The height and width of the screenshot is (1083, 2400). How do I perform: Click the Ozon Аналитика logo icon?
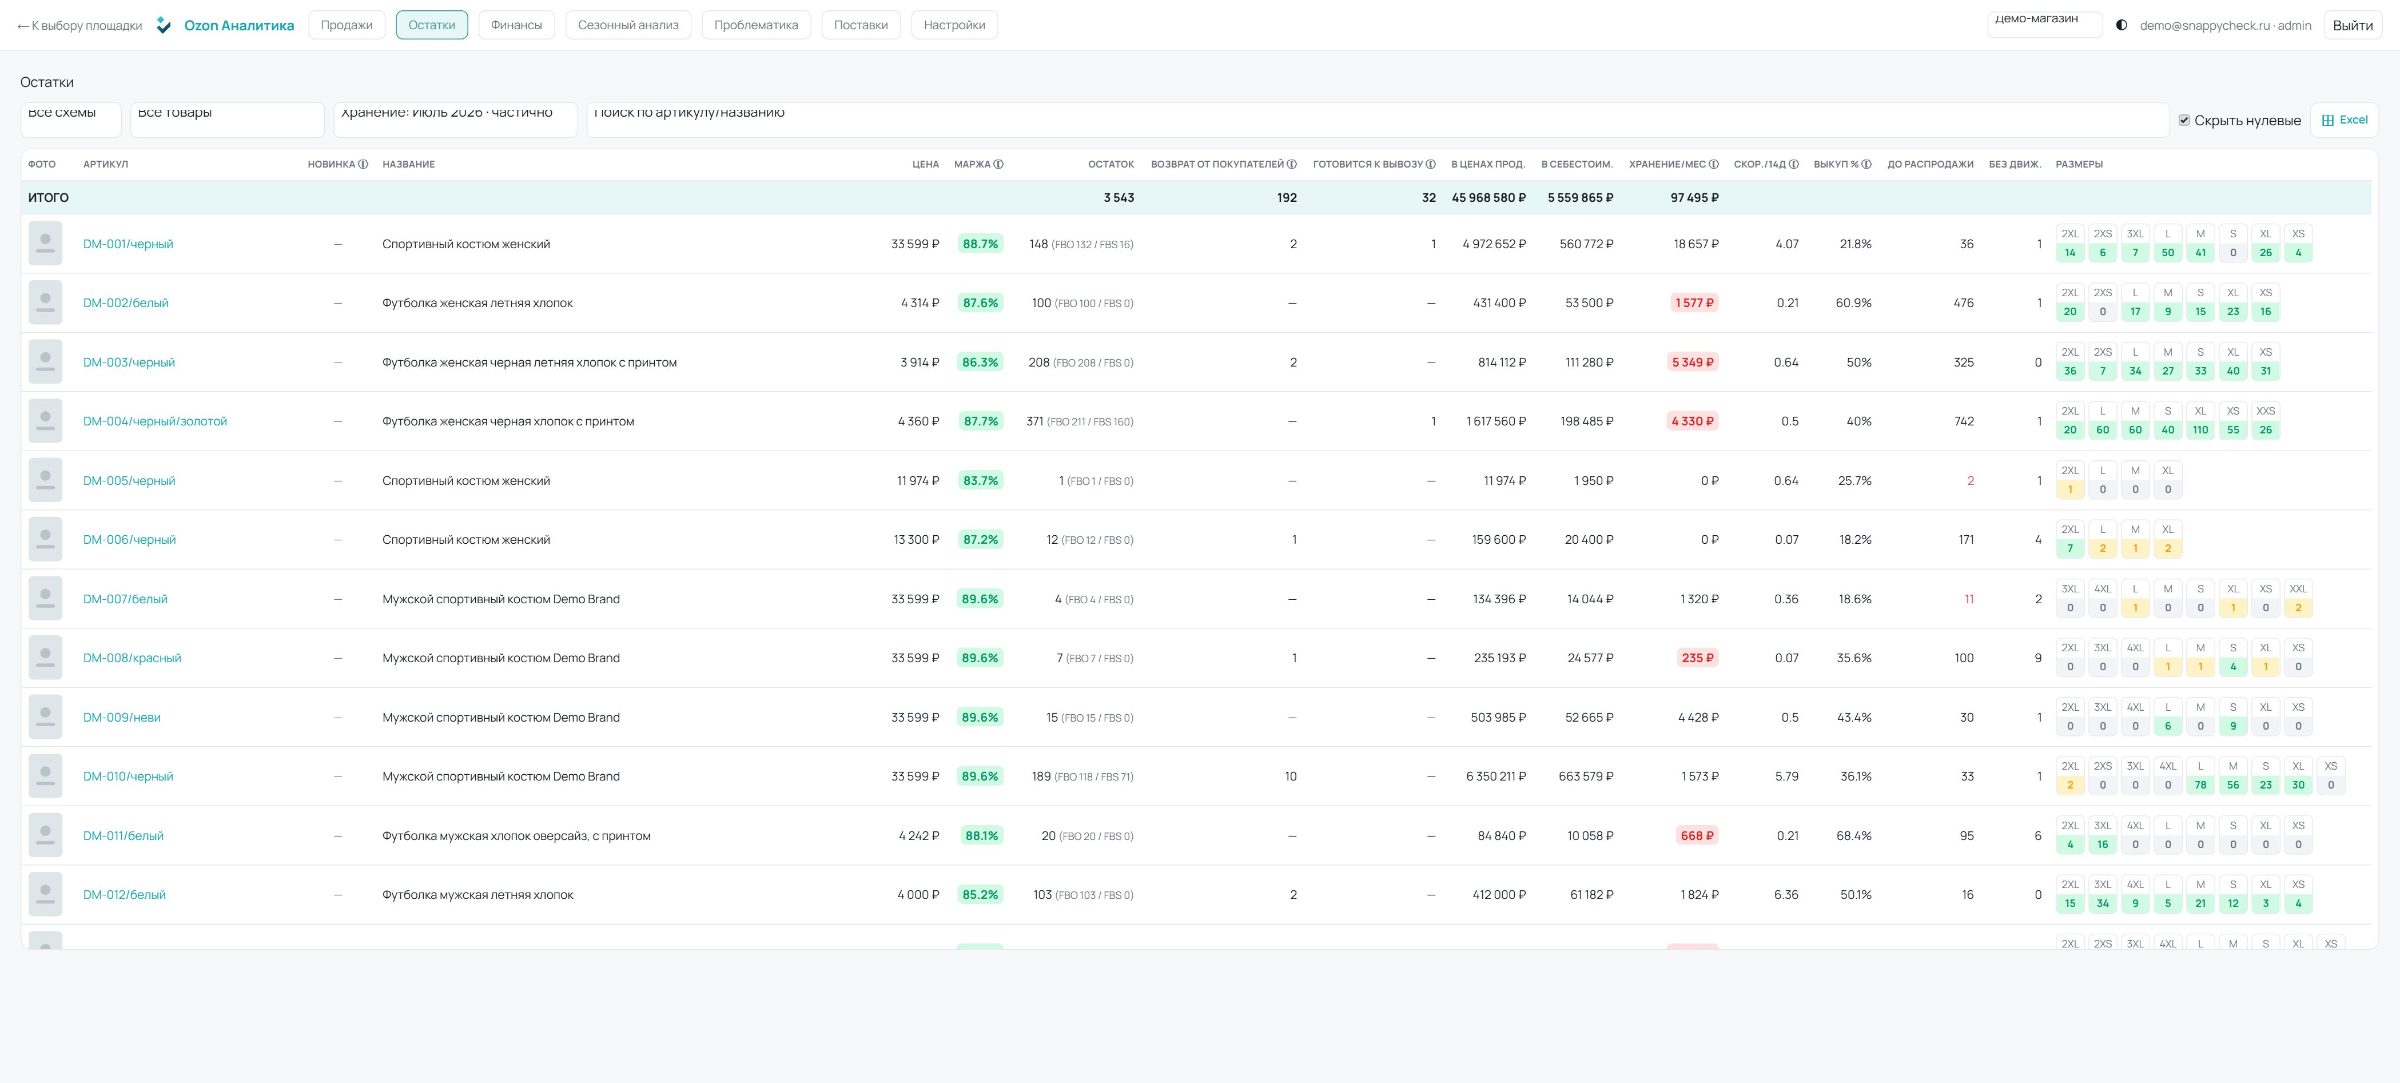pos(164,25)
